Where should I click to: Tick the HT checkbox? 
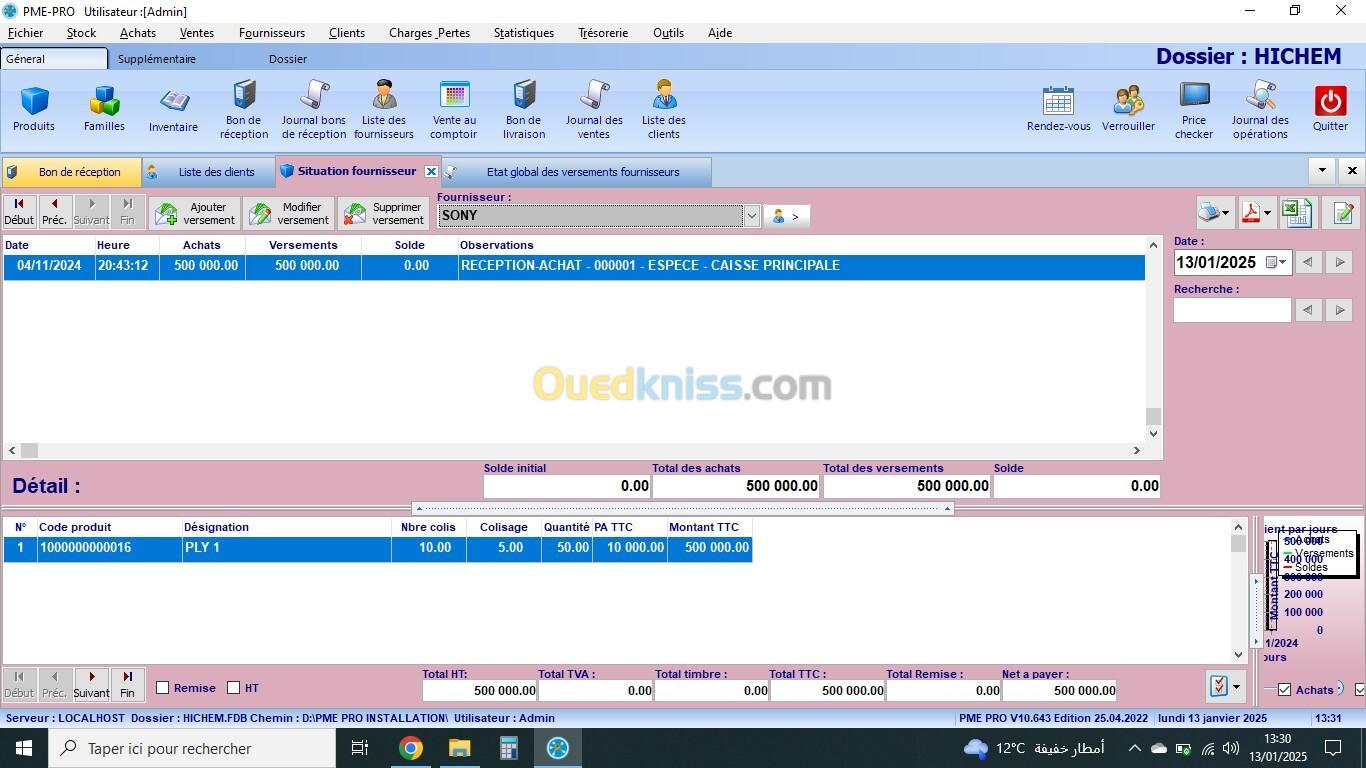pos(234,688)
